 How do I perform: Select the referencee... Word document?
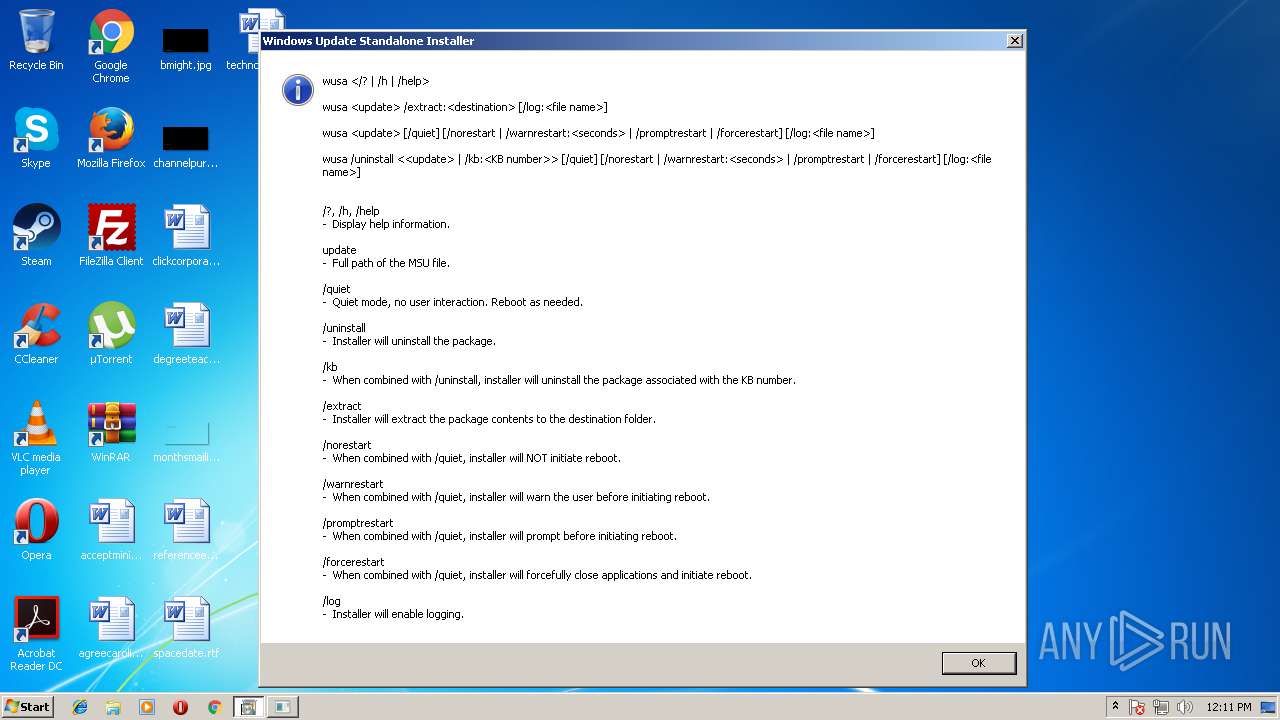[x=186, y=530]
